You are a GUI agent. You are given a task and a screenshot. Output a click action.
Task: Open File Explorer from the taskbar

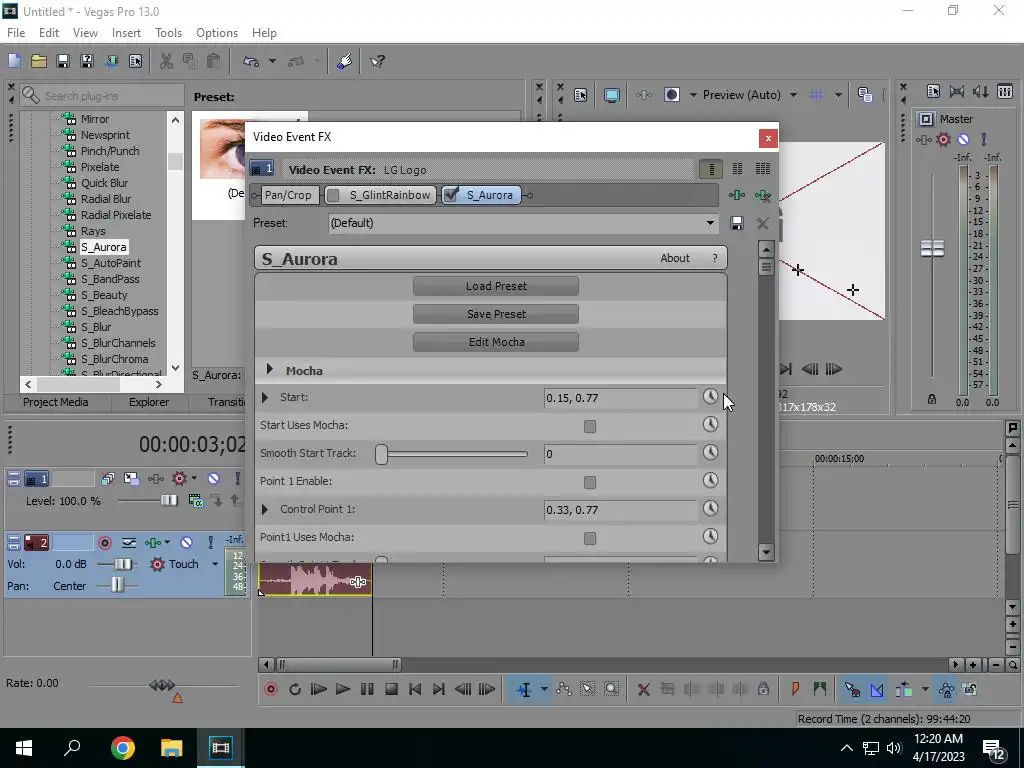172,748
